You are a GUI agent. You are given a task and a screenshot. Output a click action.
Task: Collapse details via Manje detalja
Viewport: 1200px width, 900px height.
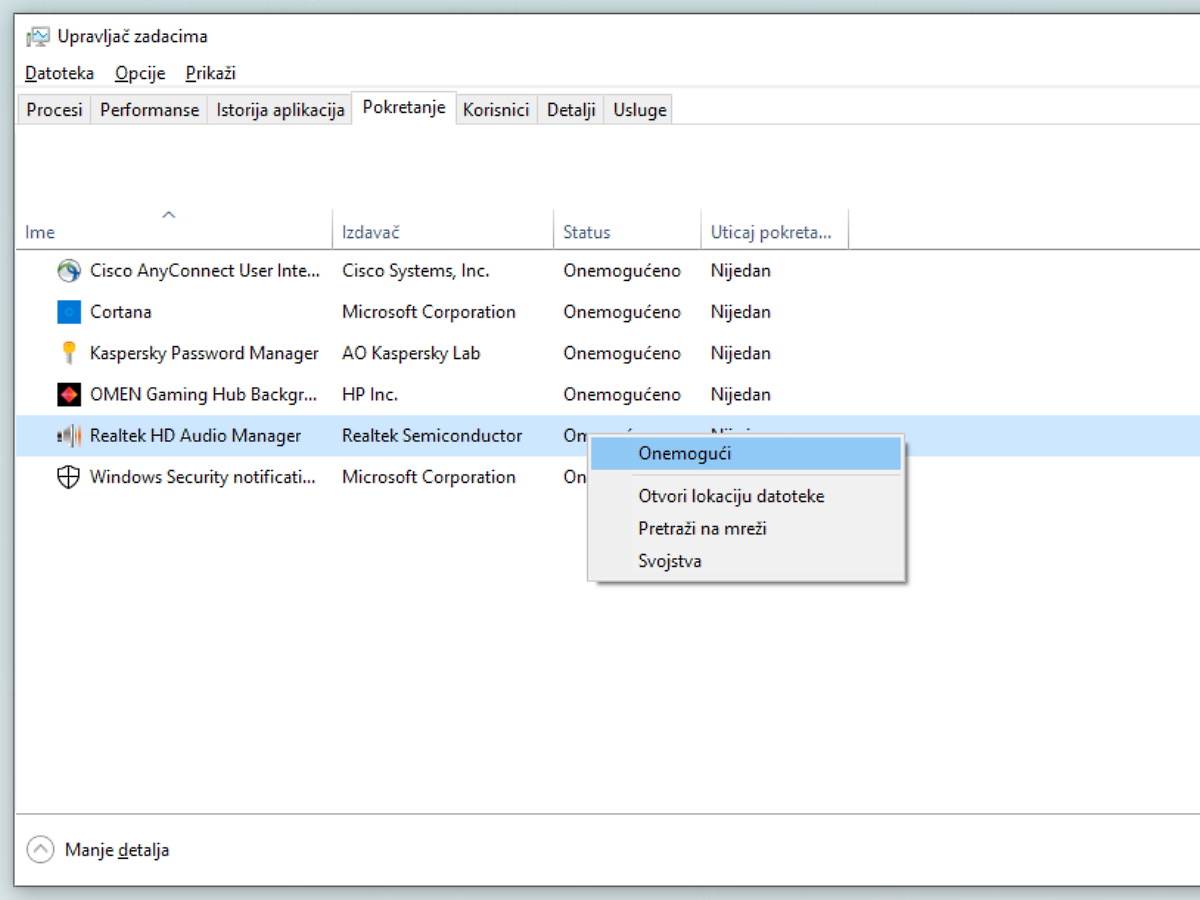point(117,849)
